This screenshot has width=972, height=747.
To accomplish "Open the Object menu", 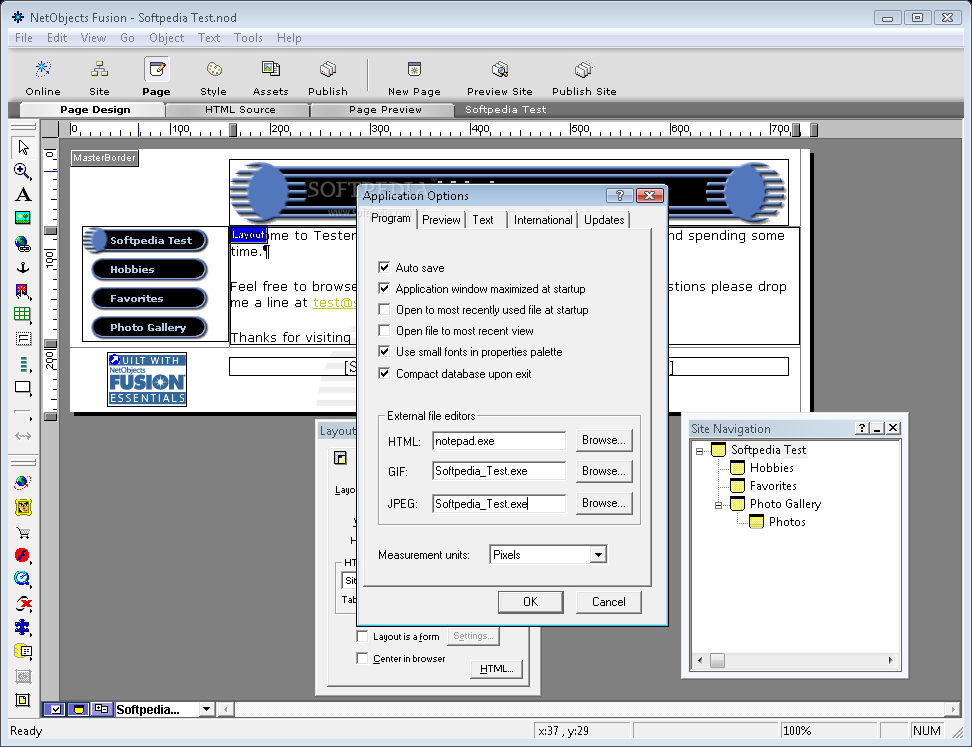I will click(166, 38).
